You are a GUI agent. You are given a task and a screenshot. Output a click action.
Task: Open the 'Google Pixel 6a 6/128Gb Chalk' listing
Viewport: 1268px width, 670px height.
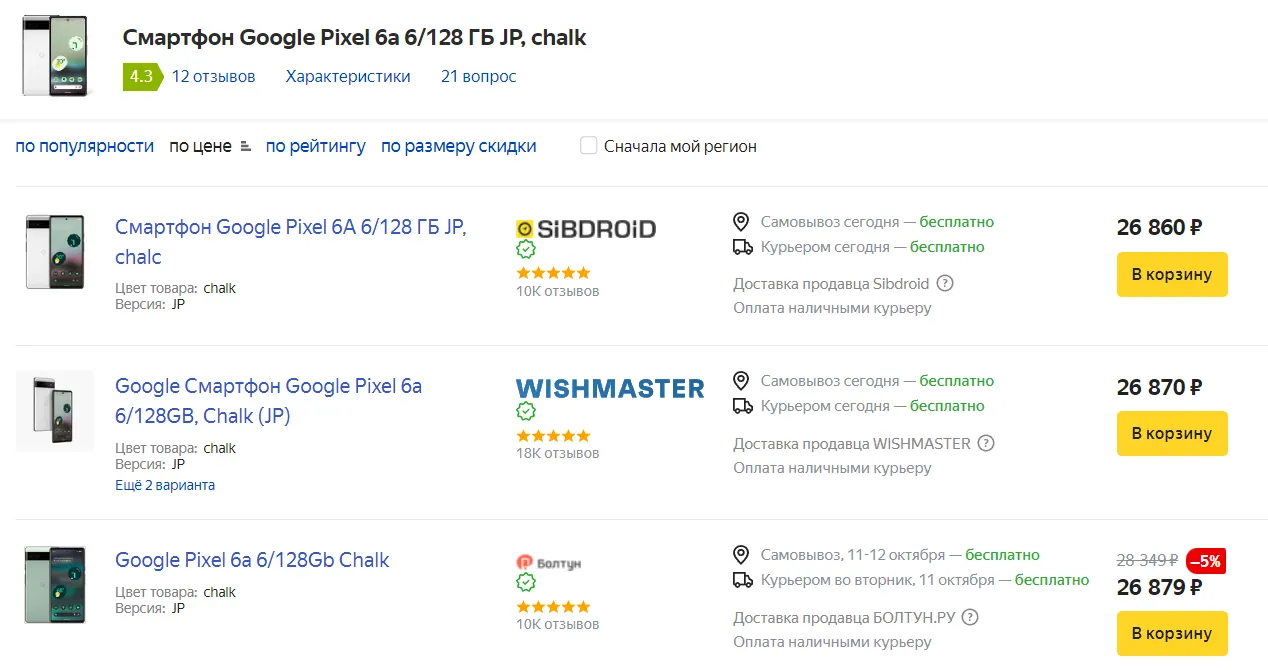click(x=252, y=560)
